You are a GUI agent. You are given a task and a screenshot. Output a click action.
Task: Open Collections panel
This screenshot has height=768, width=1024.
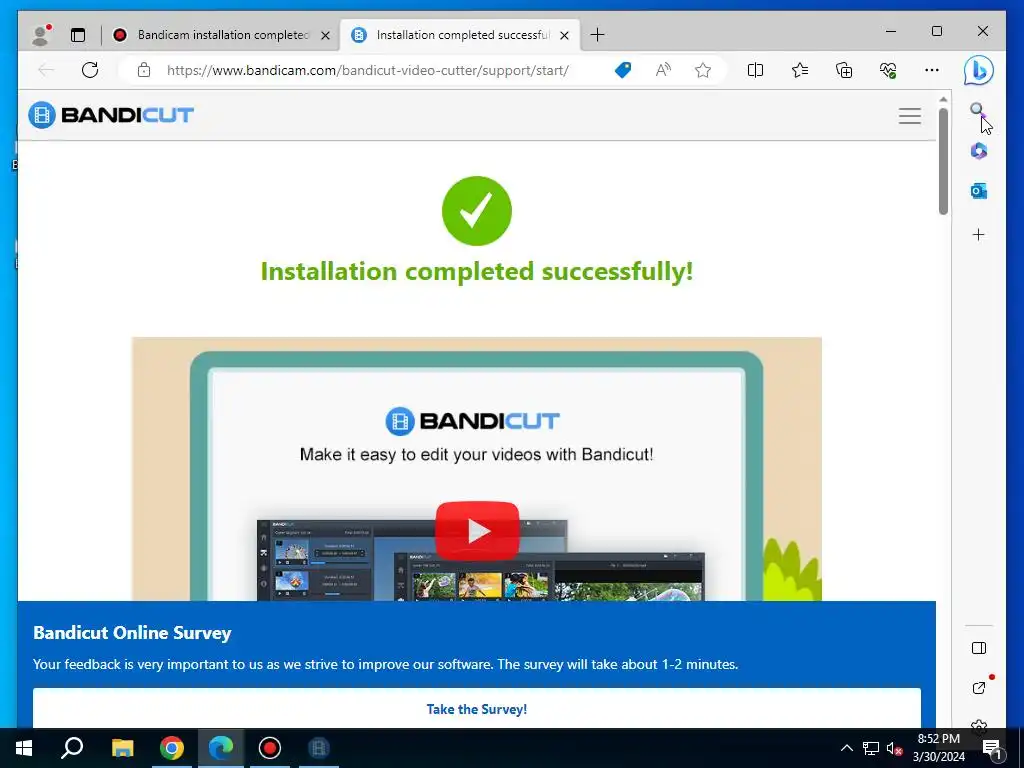(844, 70)
